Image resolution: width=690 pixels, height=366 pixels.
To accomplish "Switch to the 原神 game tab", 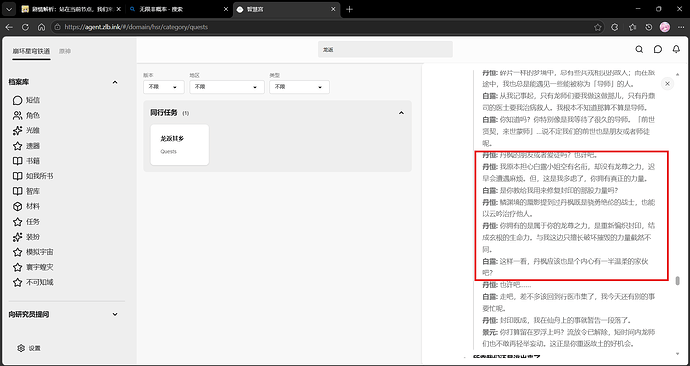I will tap(65, 51).
